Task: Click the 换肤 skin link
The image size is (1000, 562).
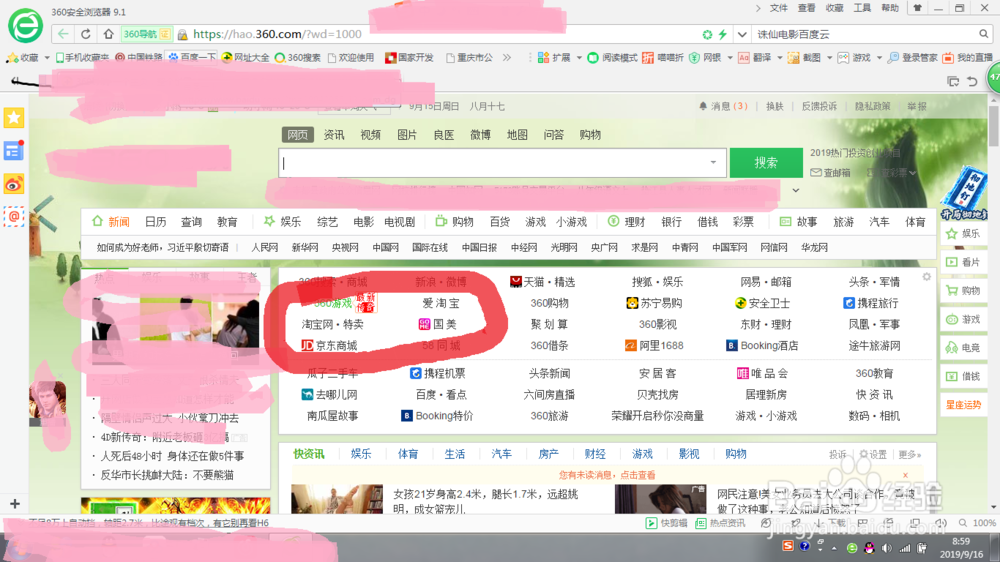Action: point(775,106)
